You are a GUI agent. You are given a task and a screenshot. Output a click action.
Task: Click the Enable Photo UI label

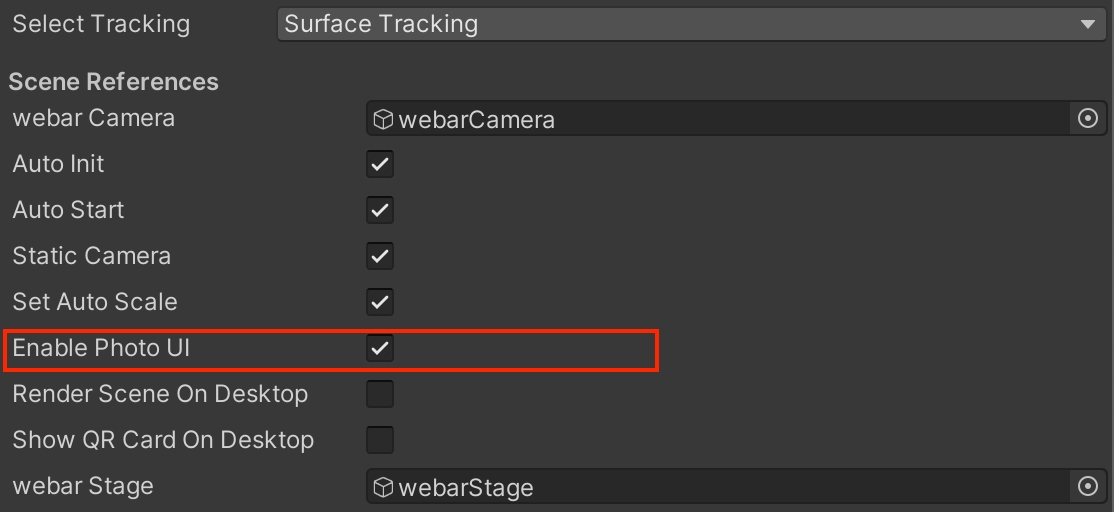tap(101, 348)
